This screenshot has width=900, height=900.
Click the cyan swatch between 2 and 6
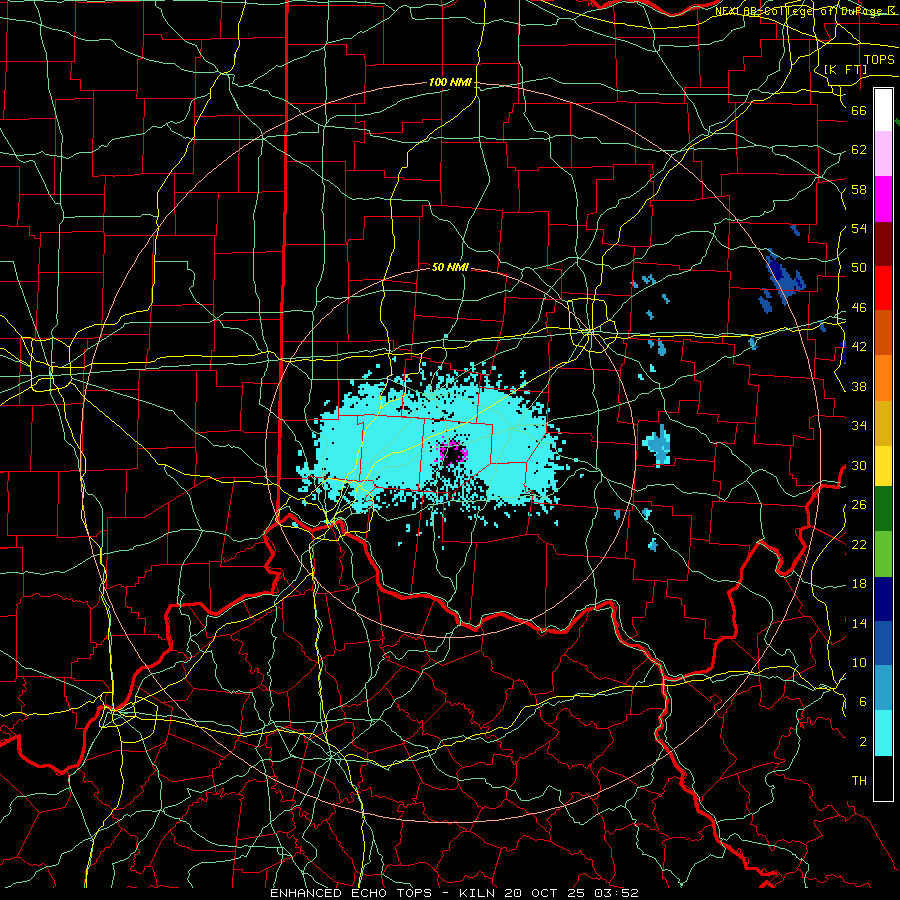883,733
